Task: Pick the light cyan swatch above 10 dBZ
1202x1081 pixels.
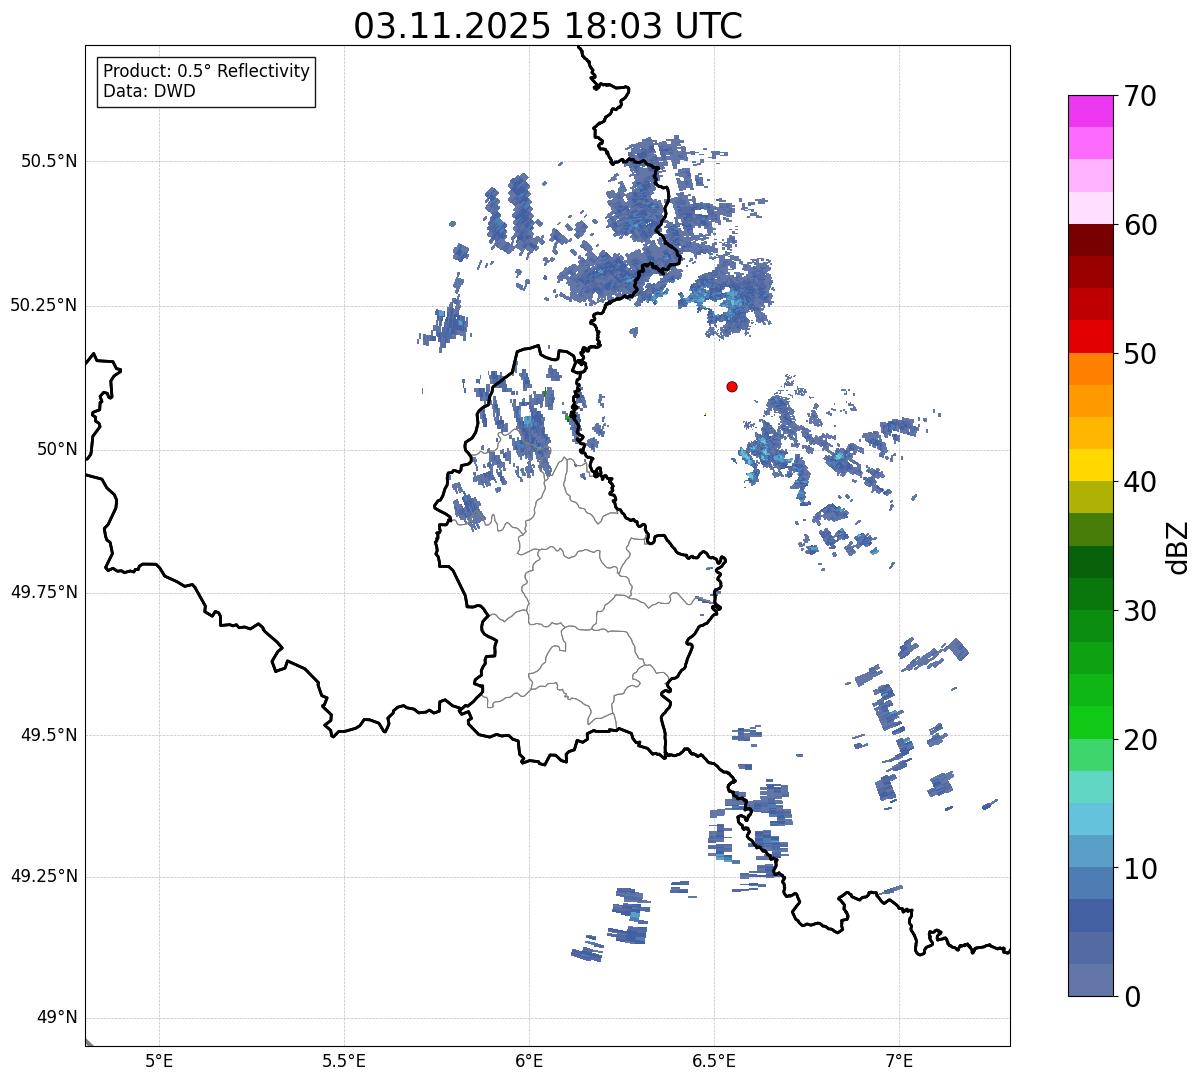Action: (x=1091, y=818)
